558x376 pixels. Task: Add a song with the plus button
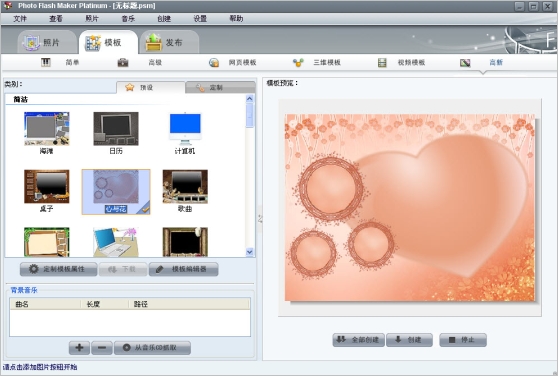tap(79, 348)
